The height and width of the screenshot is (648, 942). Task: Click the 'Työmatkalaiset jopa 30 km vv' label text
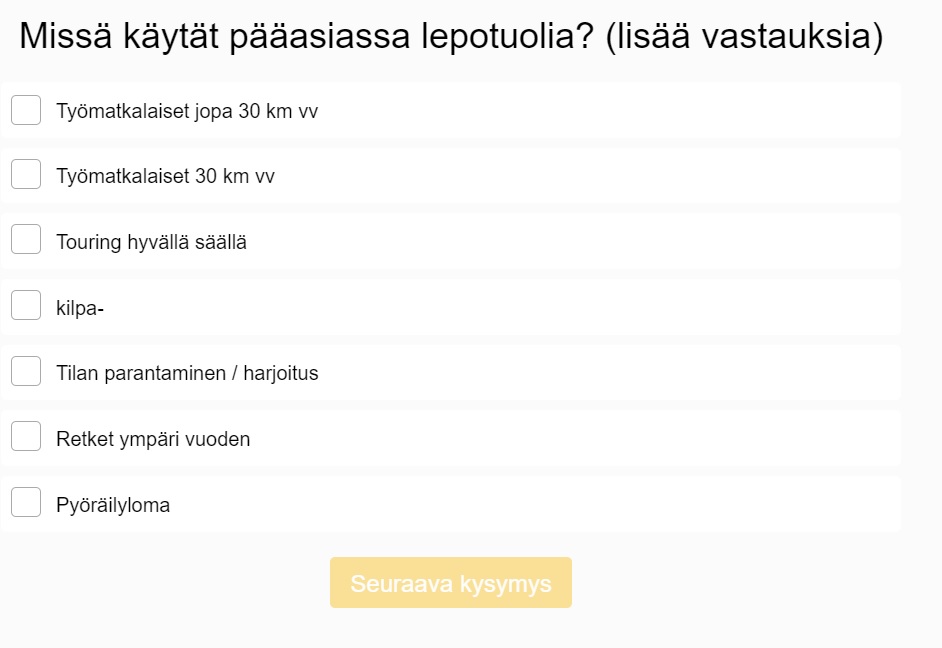pos(187,111)
